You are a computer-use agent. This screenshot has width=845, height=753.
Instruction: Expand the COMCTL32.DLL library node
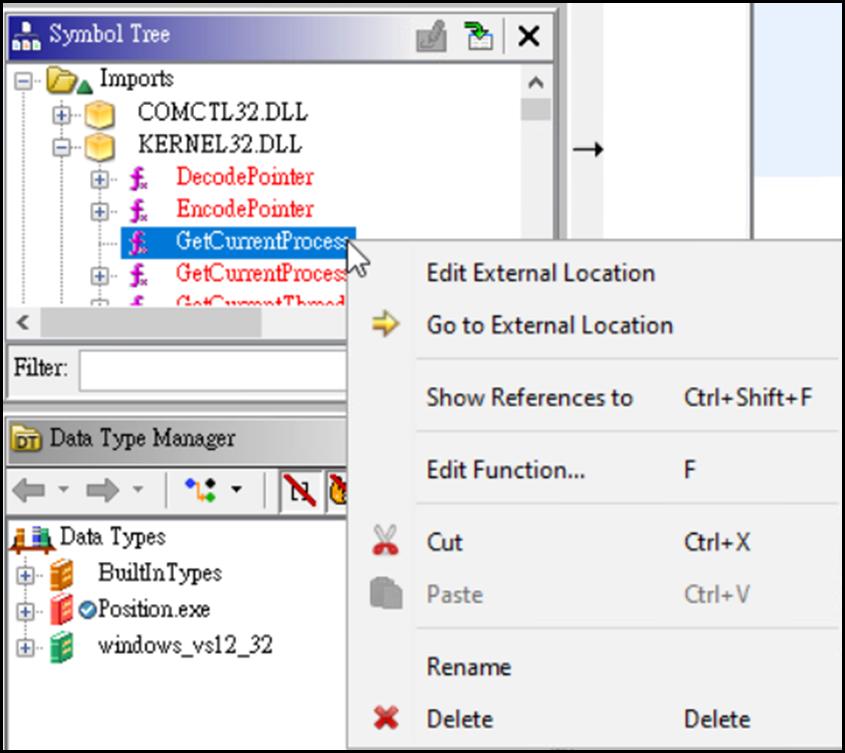(x=61, y=115)
